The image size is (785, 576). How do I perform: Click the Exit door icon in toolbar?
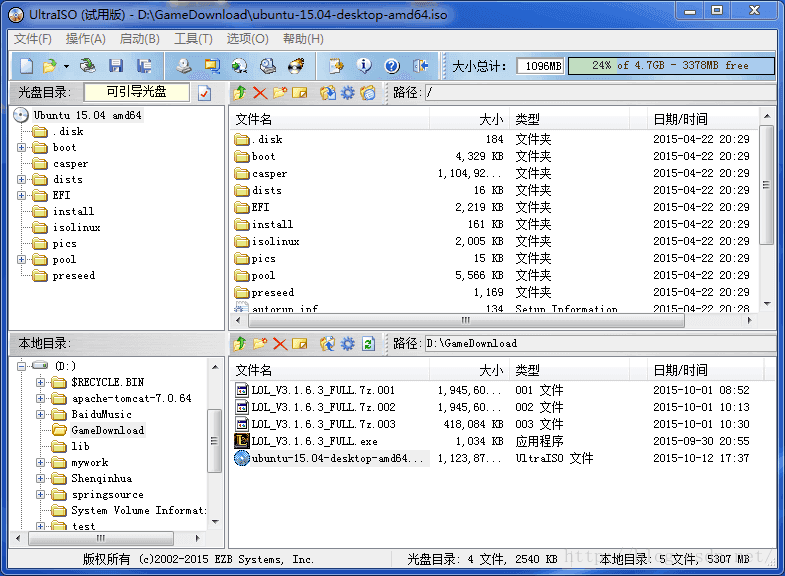coord(420,66)
